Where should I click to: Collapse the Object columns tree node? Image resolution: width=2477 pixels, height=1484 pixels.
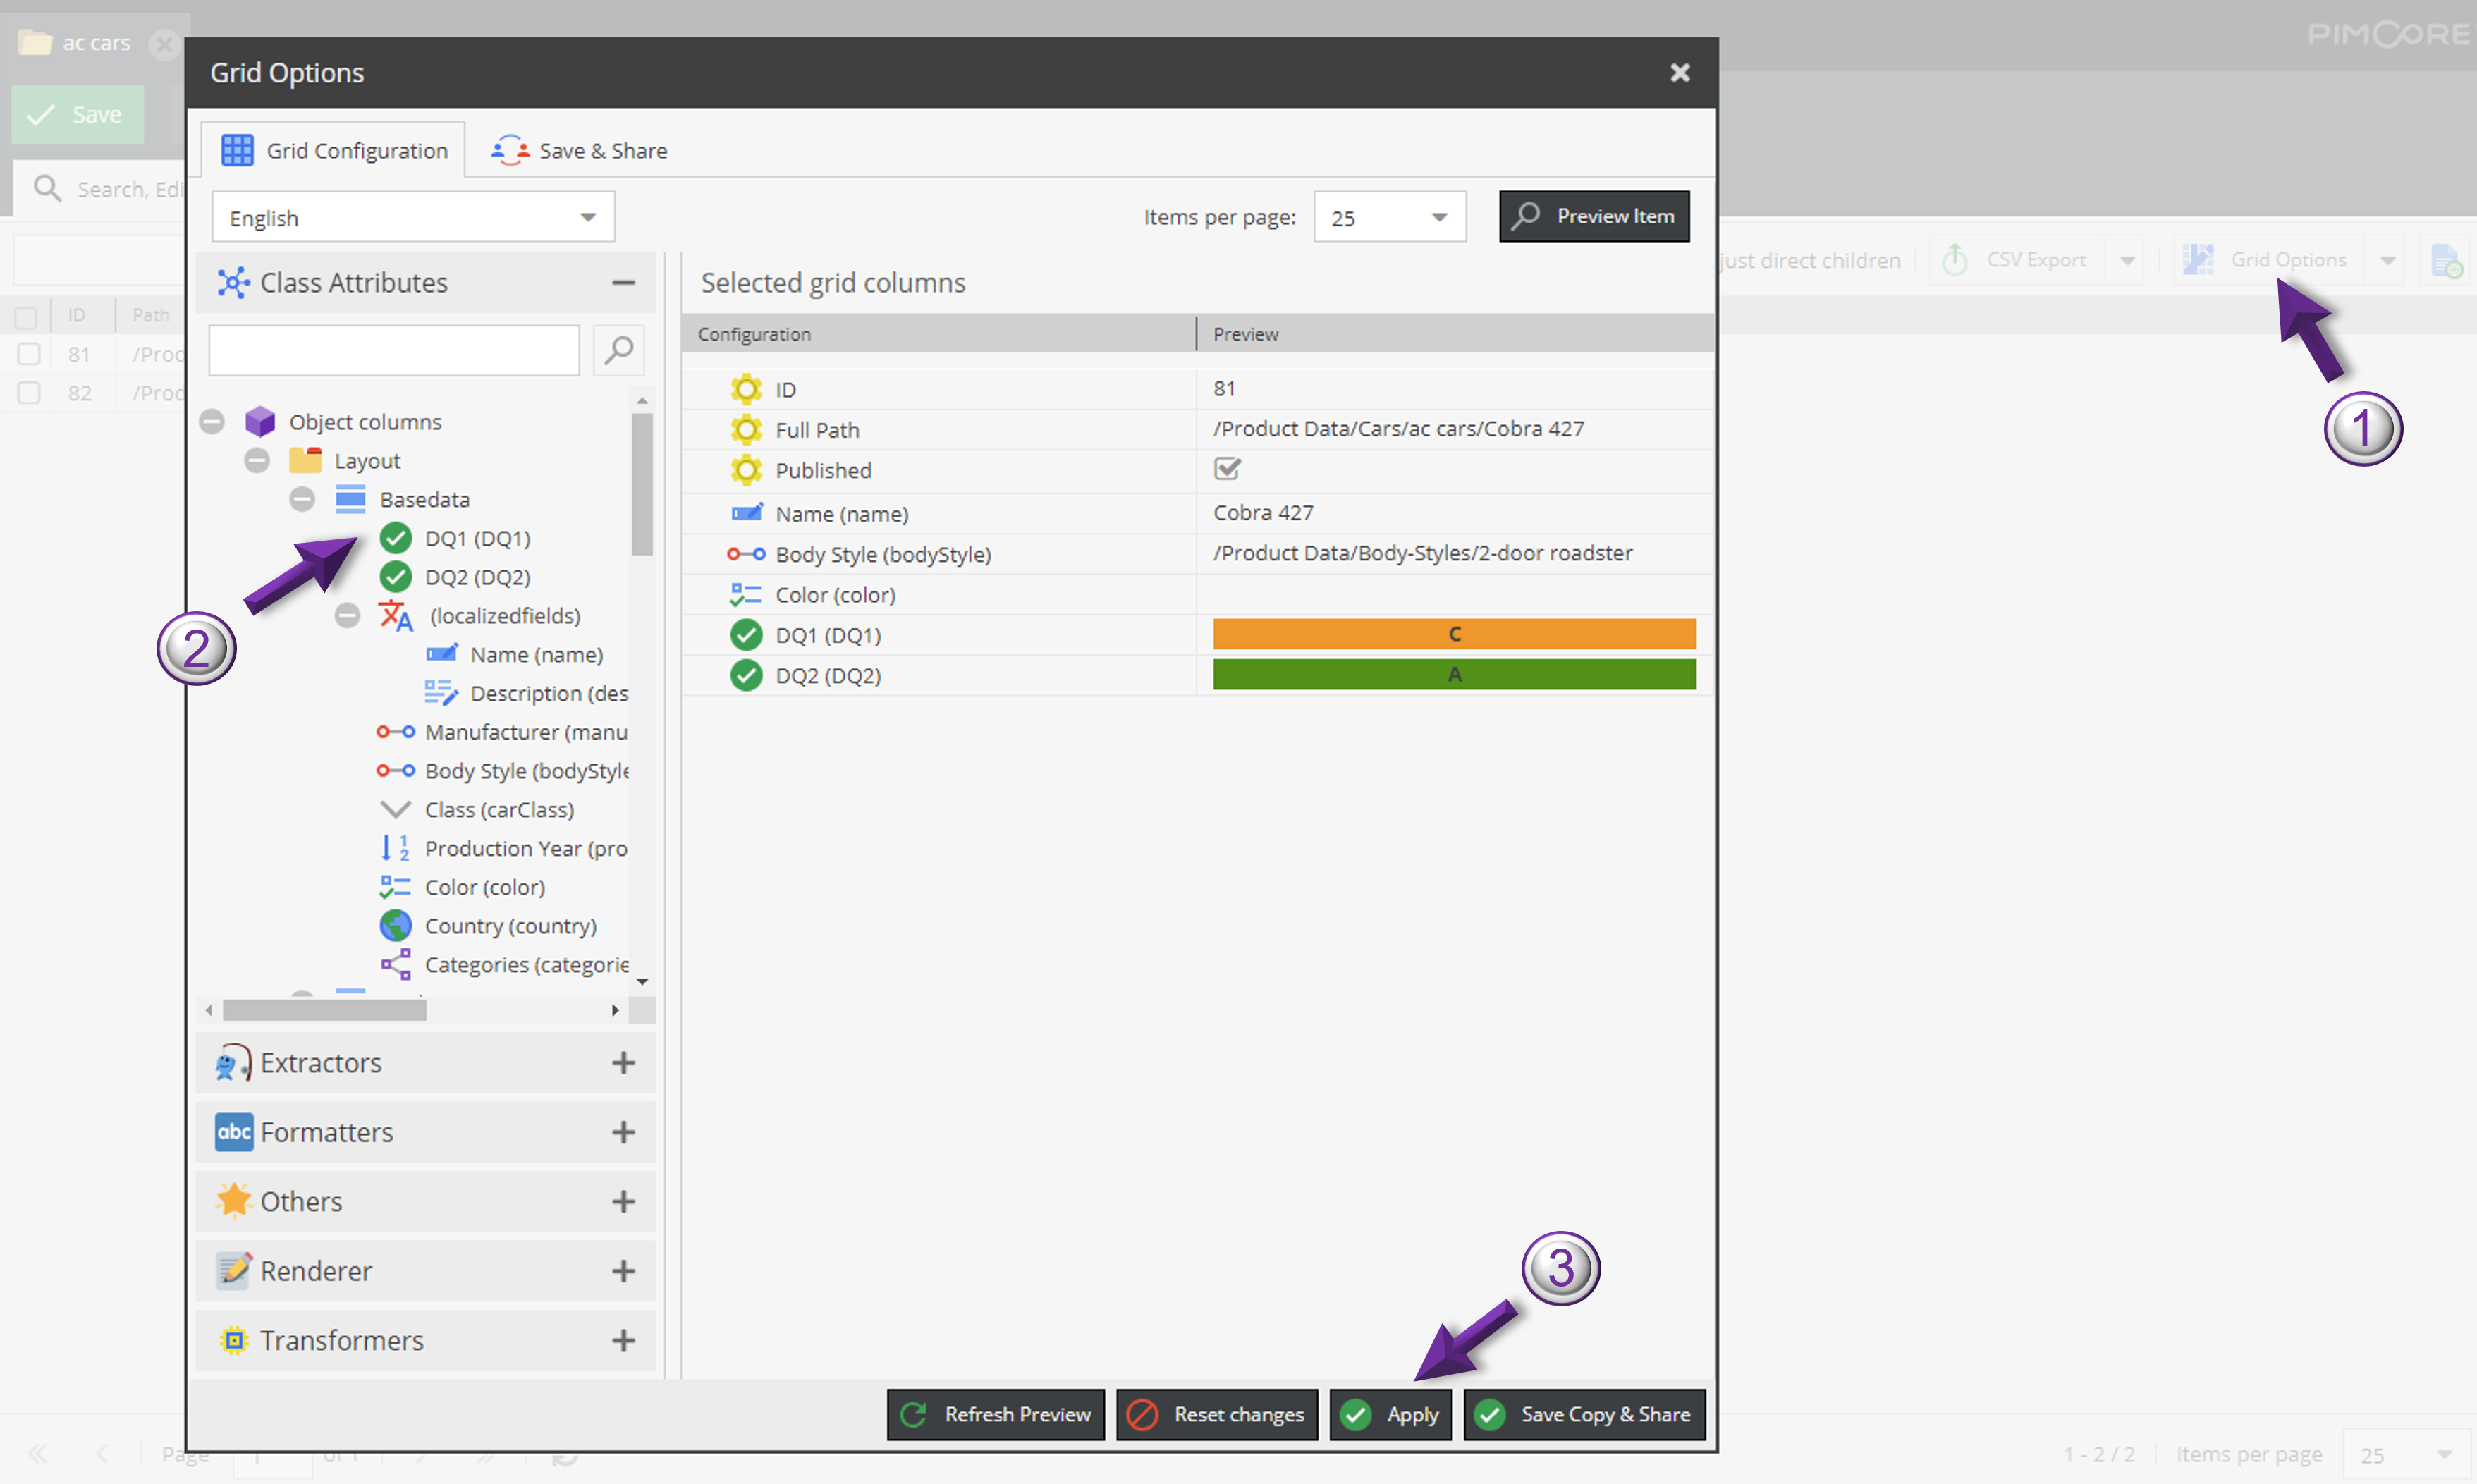[x=212, y=422]
